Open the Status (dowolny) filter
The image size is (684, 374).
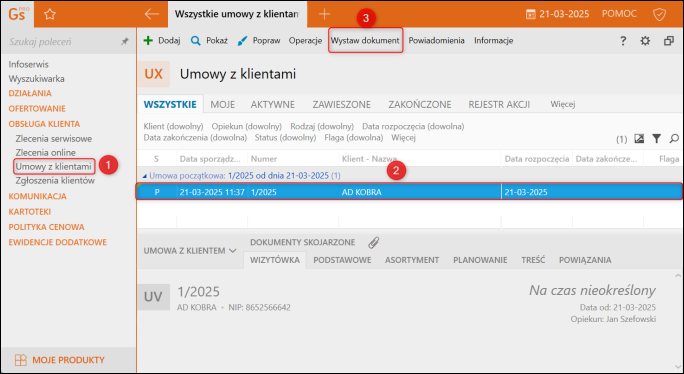tap(285, 138)
